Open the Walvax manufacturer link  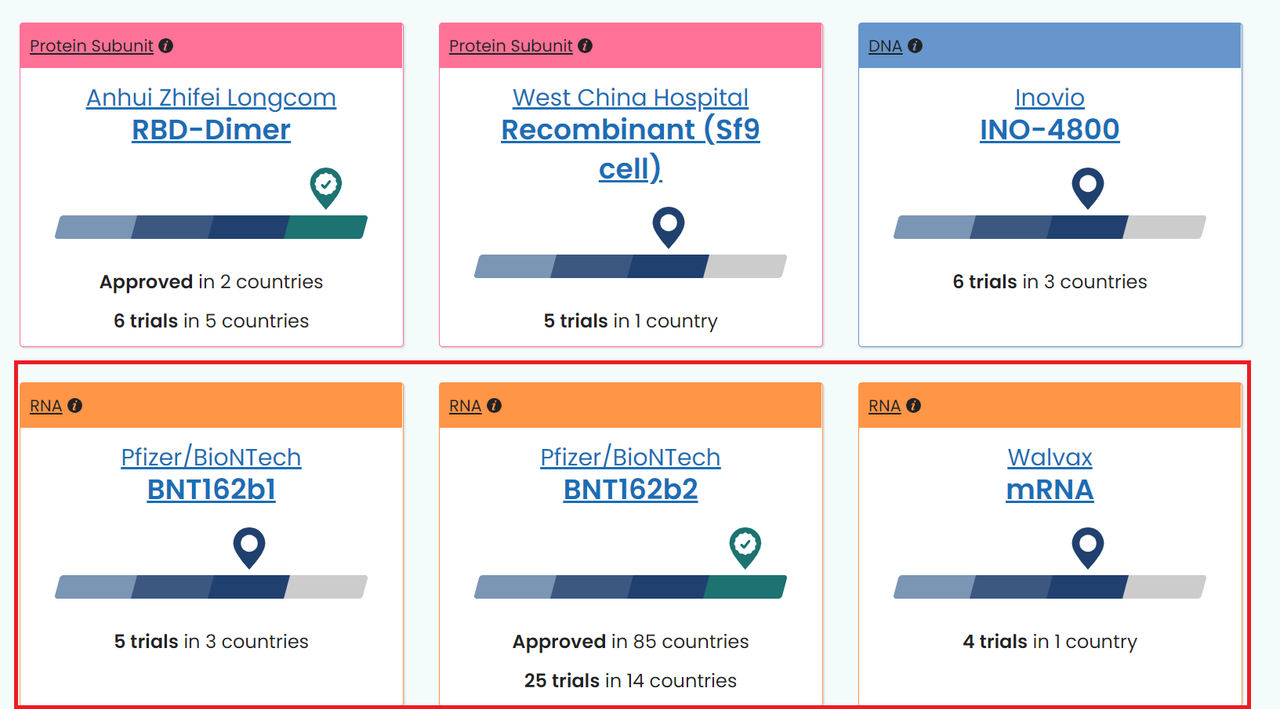[1050, 458]
